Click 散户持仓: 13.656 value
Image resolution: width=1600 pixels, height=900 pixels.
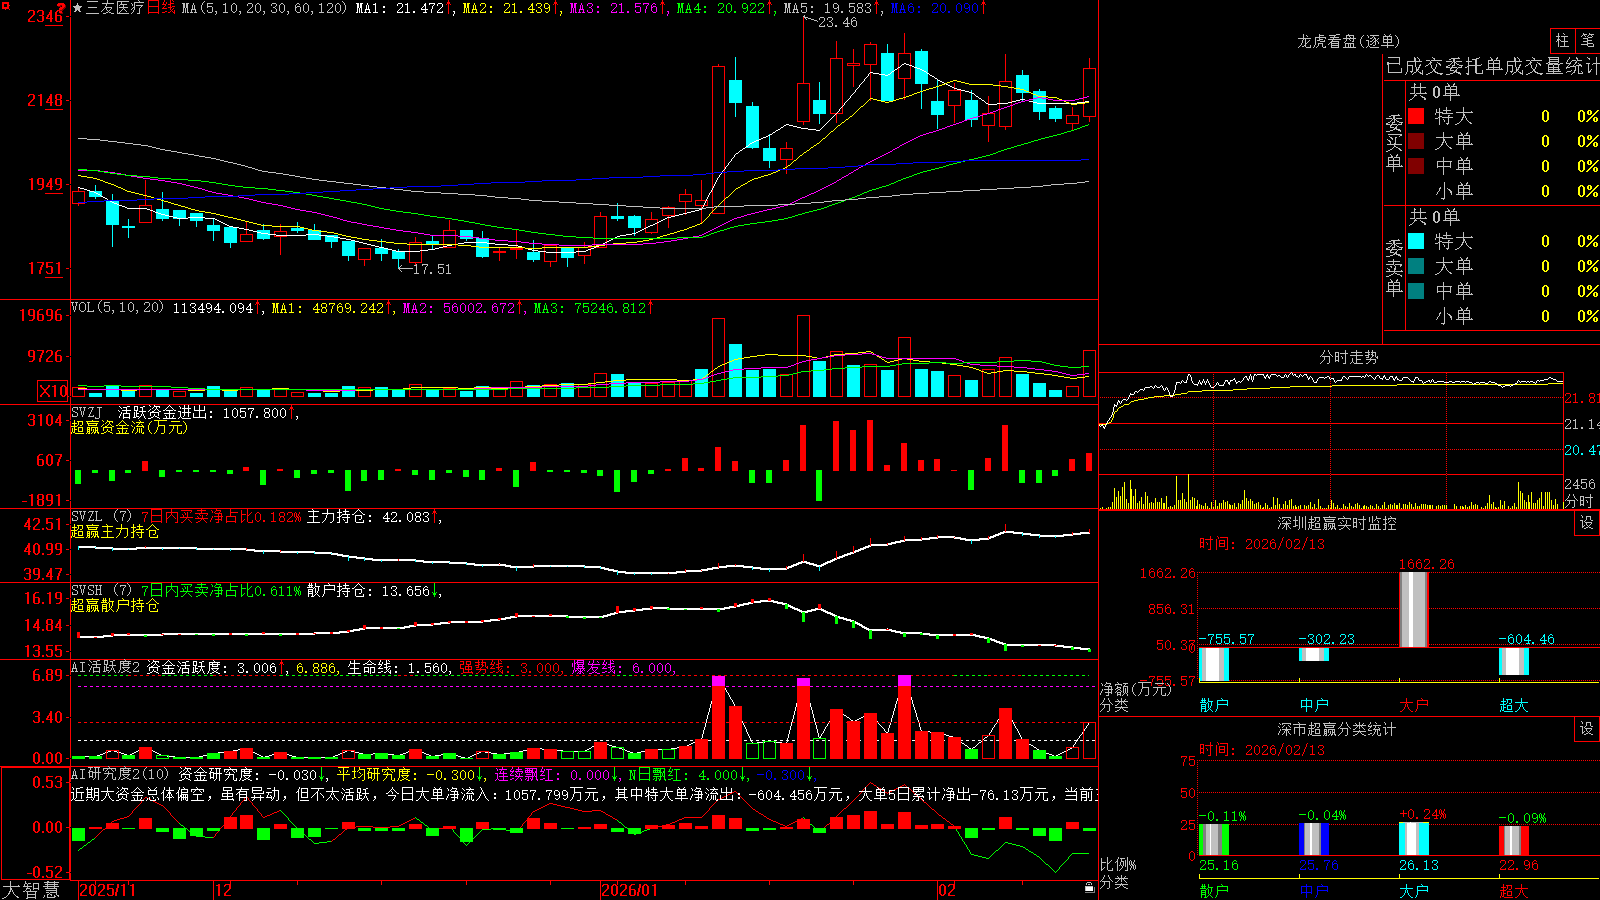368,591
